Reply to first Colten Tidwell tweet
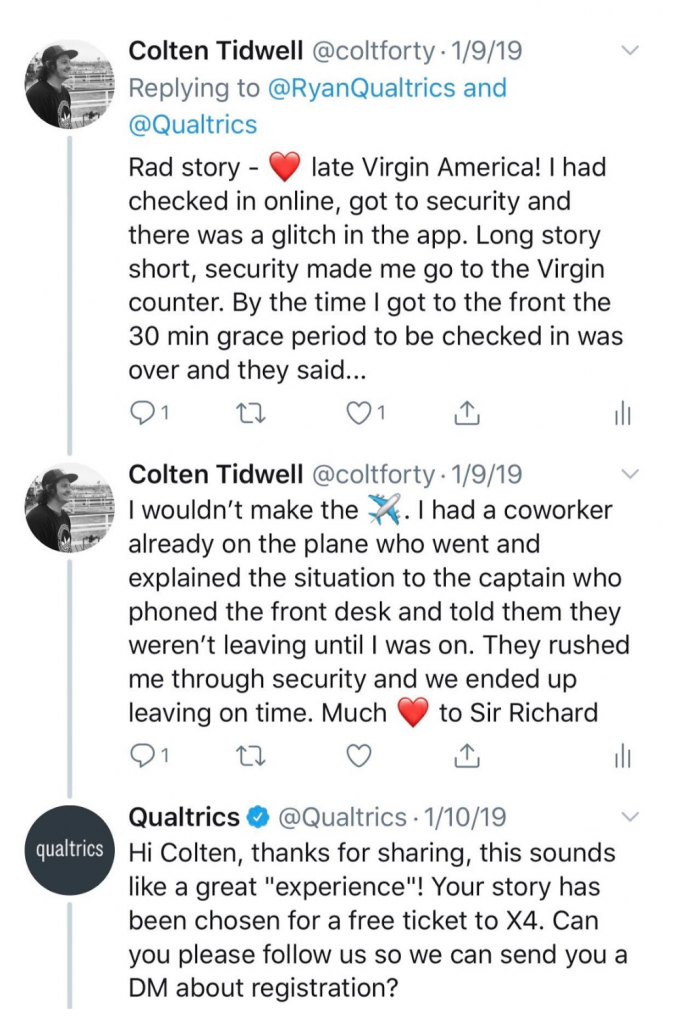 150,412
